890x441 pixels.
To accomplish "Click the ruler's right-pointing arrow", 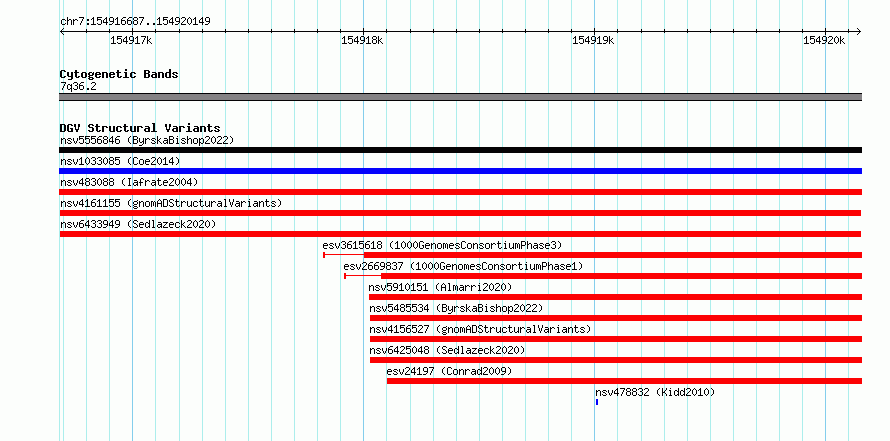I will click(x=858, y=31).
